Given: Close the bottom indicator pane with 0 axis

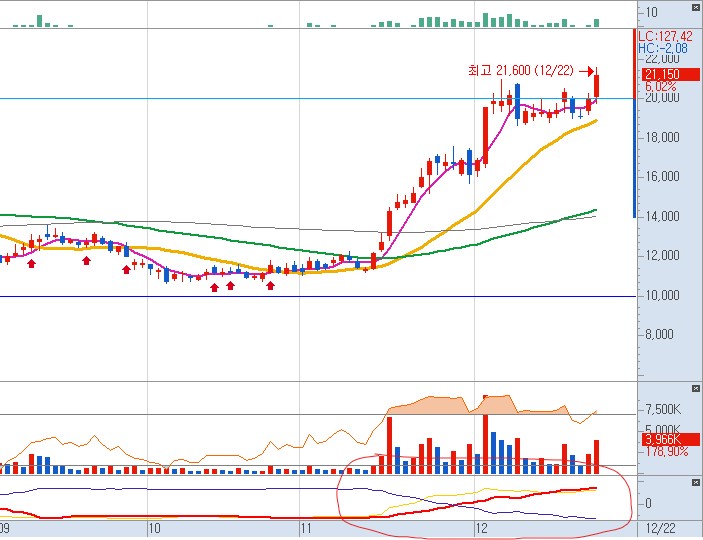Looking at the screenshot, I should coord(695,483).
